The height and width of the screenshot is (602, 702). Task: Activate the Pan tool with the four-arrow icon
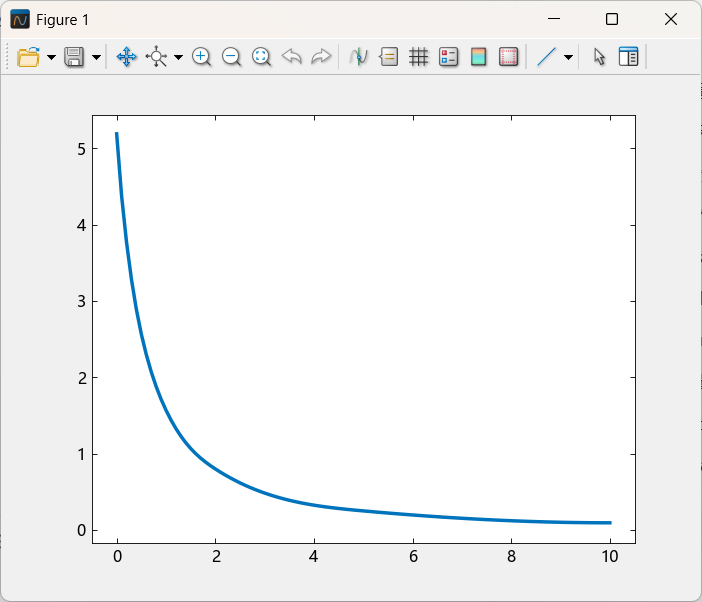click(x=126, y=57)
